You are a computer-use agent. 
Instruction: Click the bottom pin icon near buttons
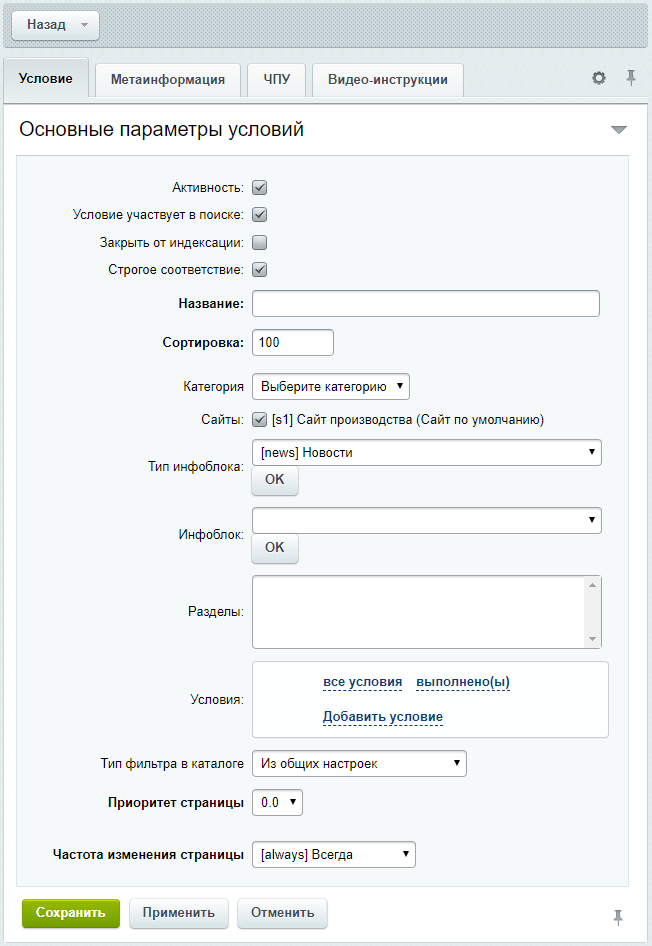pos(618,918)
